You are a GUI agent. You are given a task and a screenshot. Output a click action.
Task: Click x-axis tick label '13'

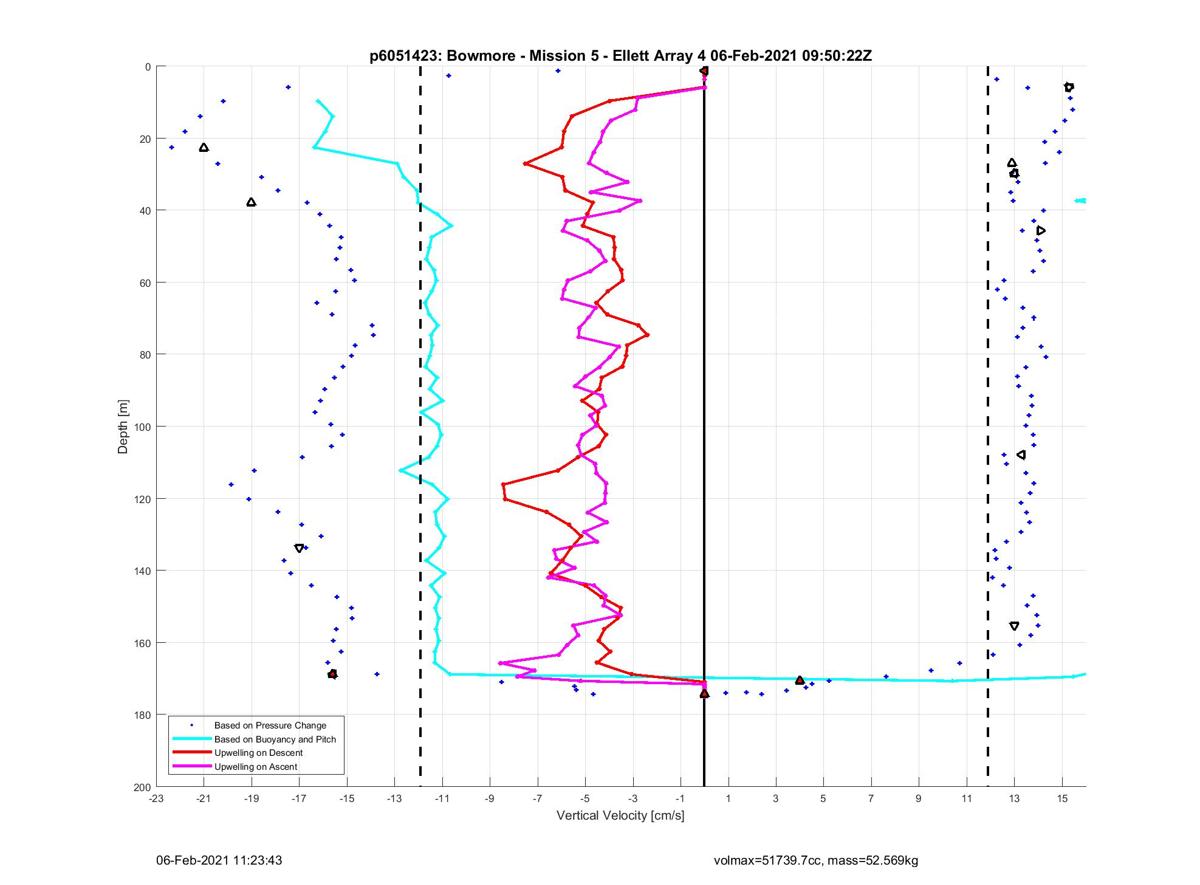(1014, 798)
